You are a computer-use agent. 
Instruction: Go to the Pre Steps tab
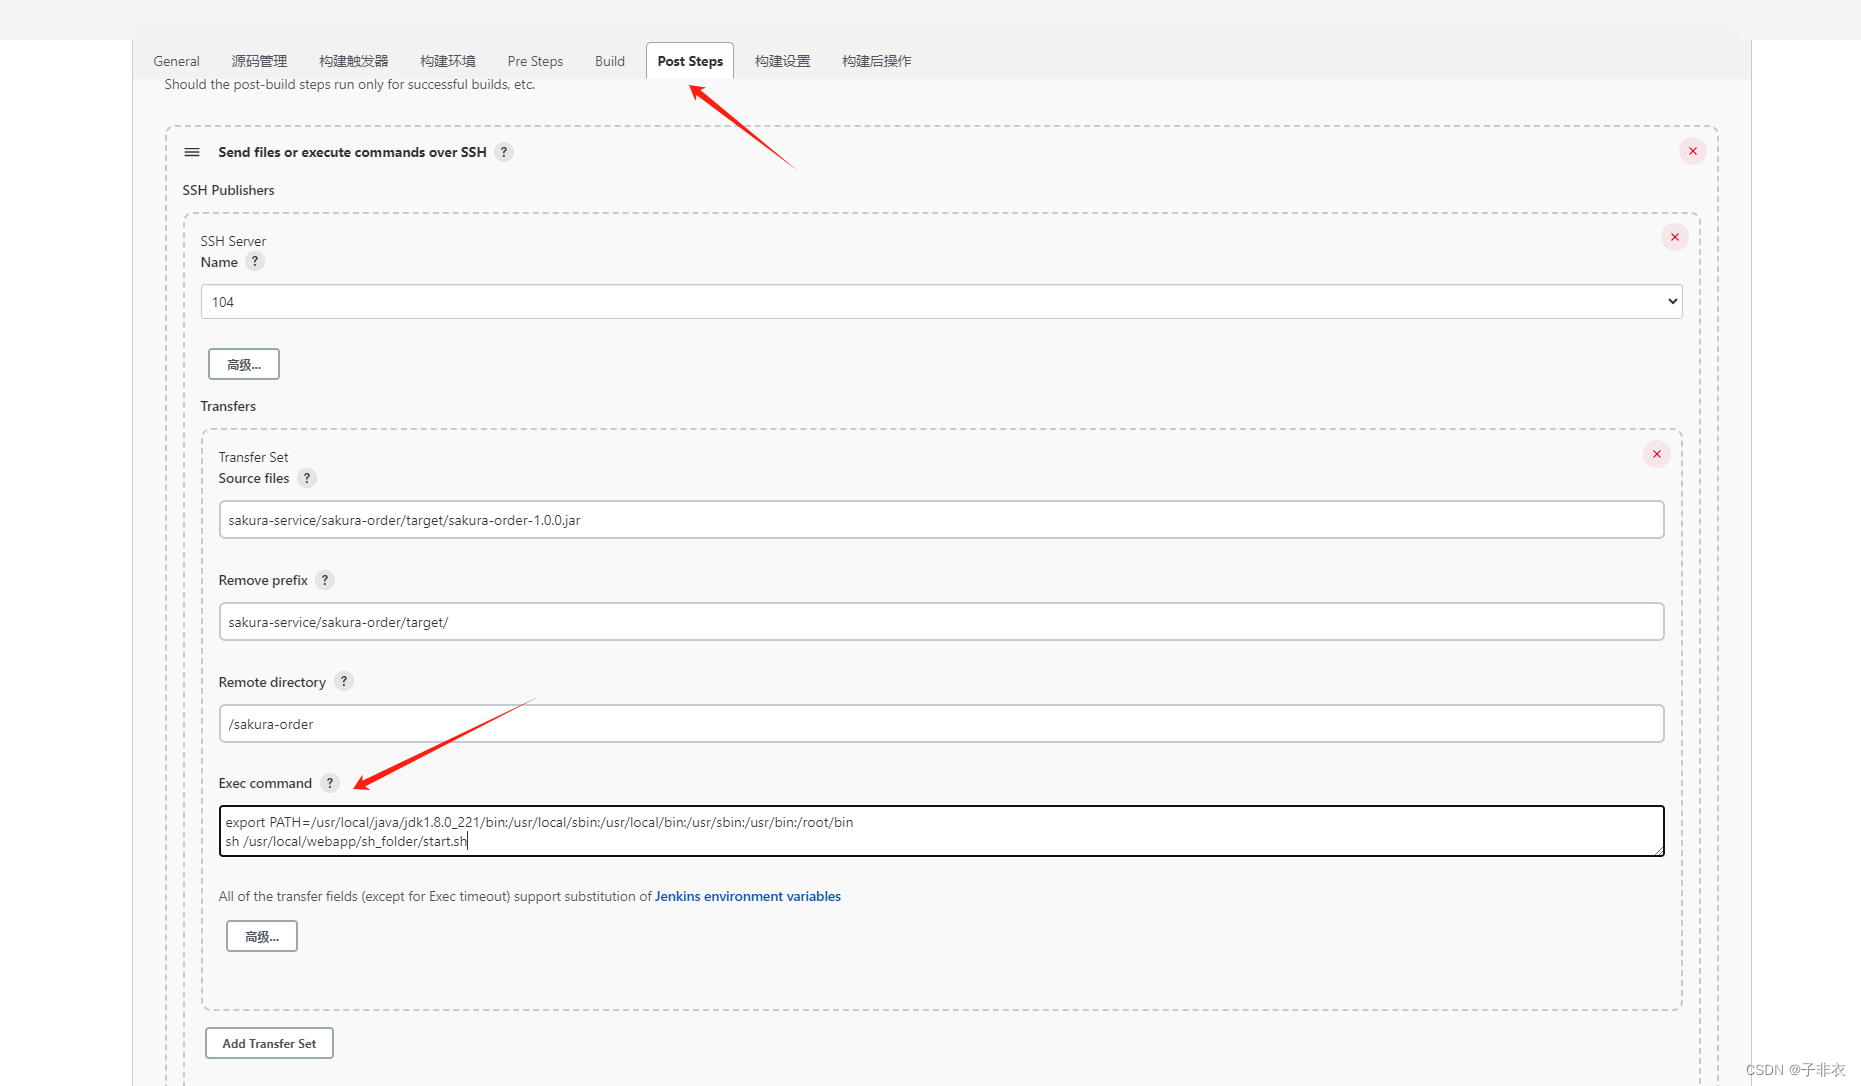[x=535, y=61]
